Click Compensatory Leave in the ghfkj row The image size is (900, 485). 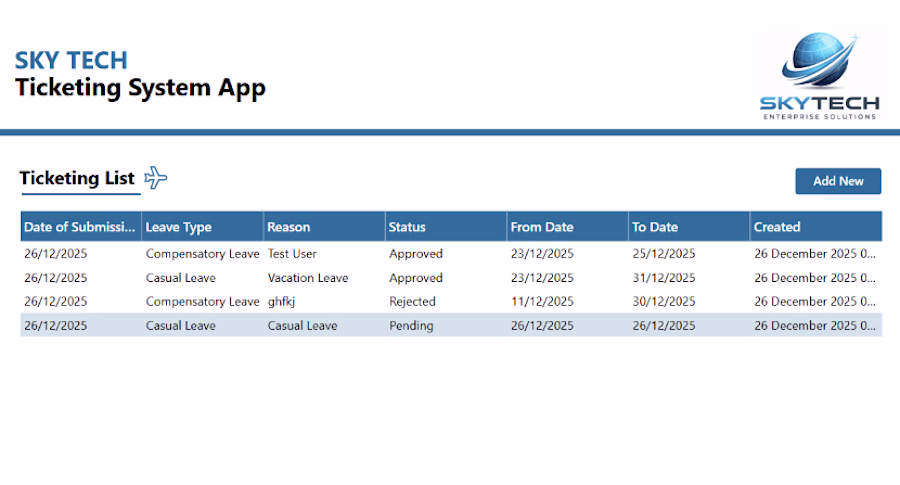[202, 301]
